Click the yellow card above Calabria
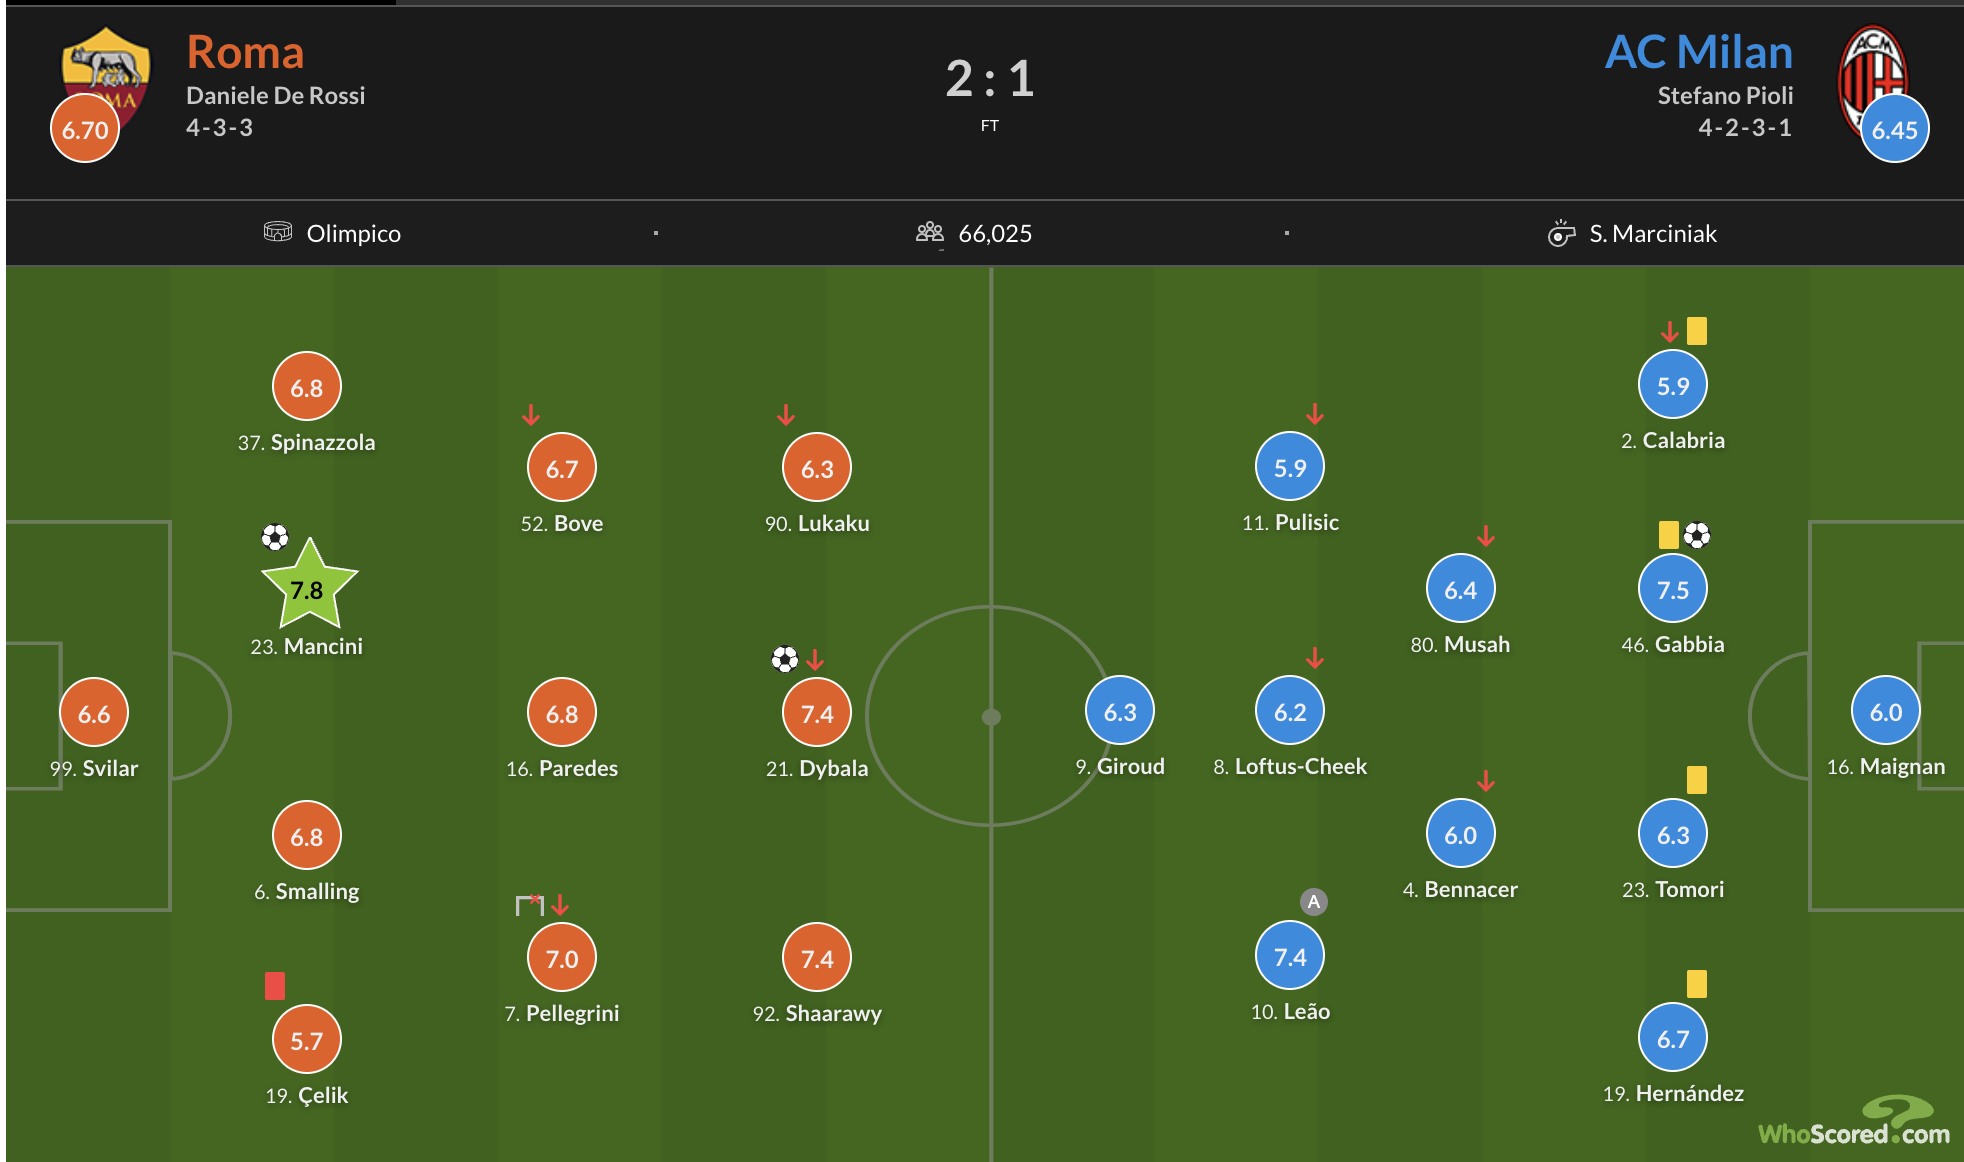This screenshot has width=1964, height=1162. tap(1697, 331)
